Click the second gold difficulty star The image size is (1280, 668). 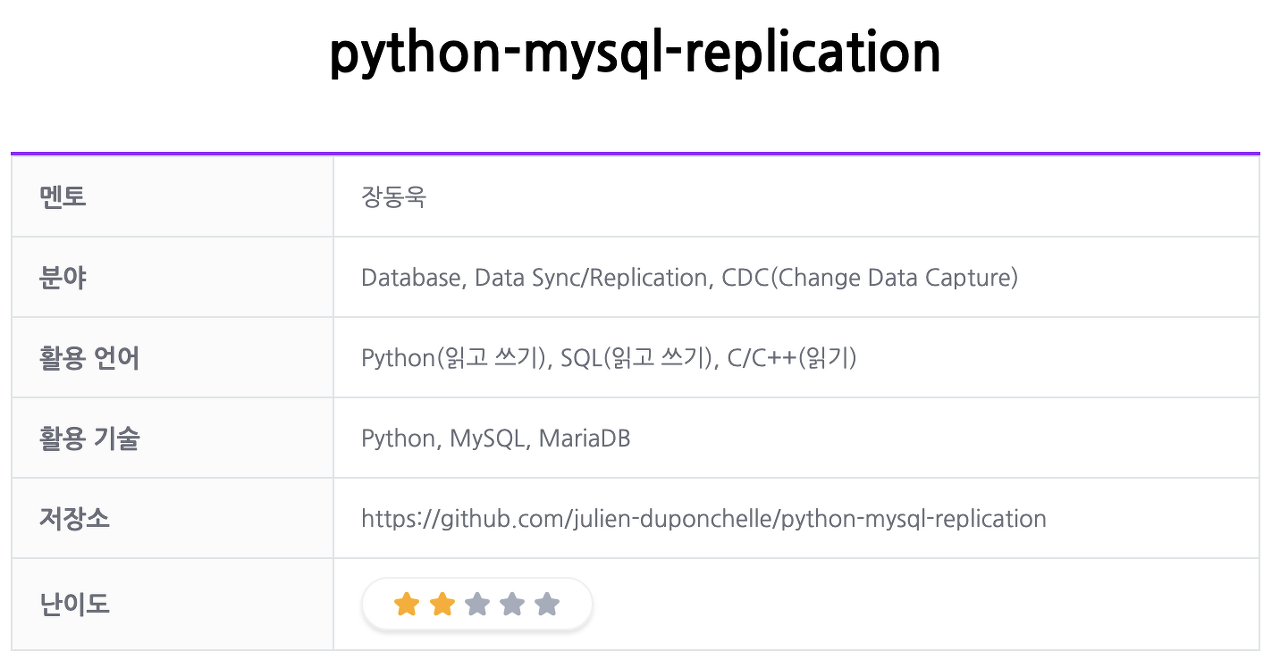point(442,604)
